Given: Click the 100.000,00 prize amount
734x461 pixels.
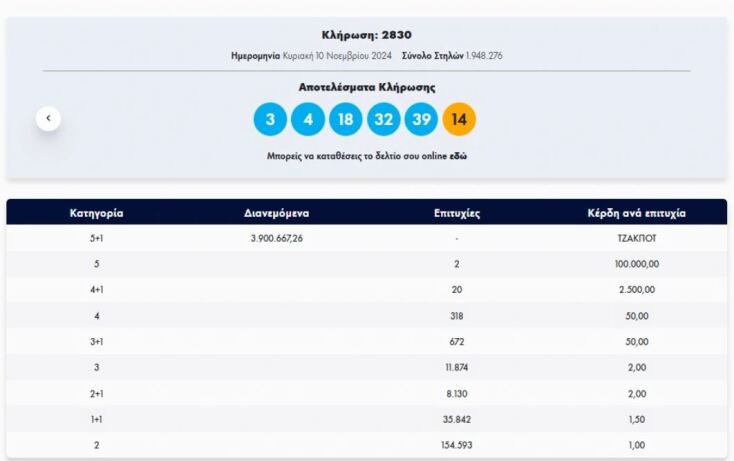Looking at the screenshot, I should pyautogui.click(x=638, y=264).
